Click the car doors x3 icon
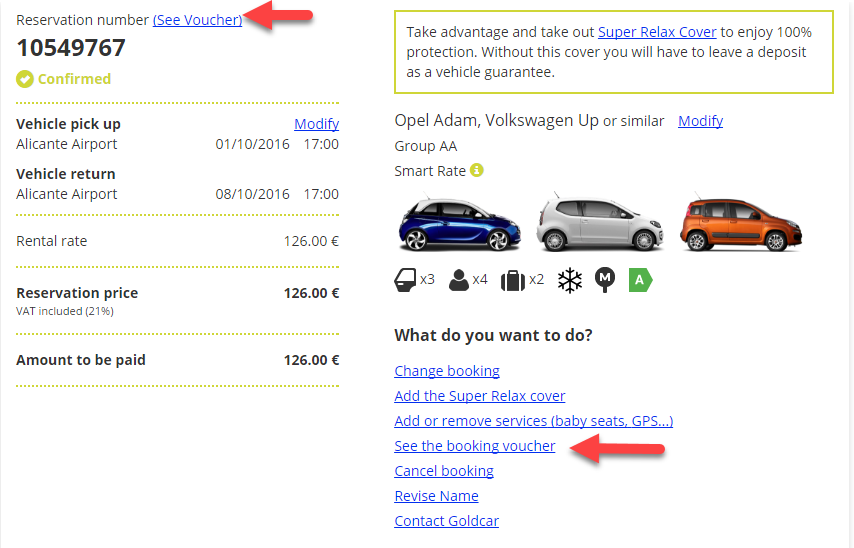854x548 pixels. tap(407, 280)
